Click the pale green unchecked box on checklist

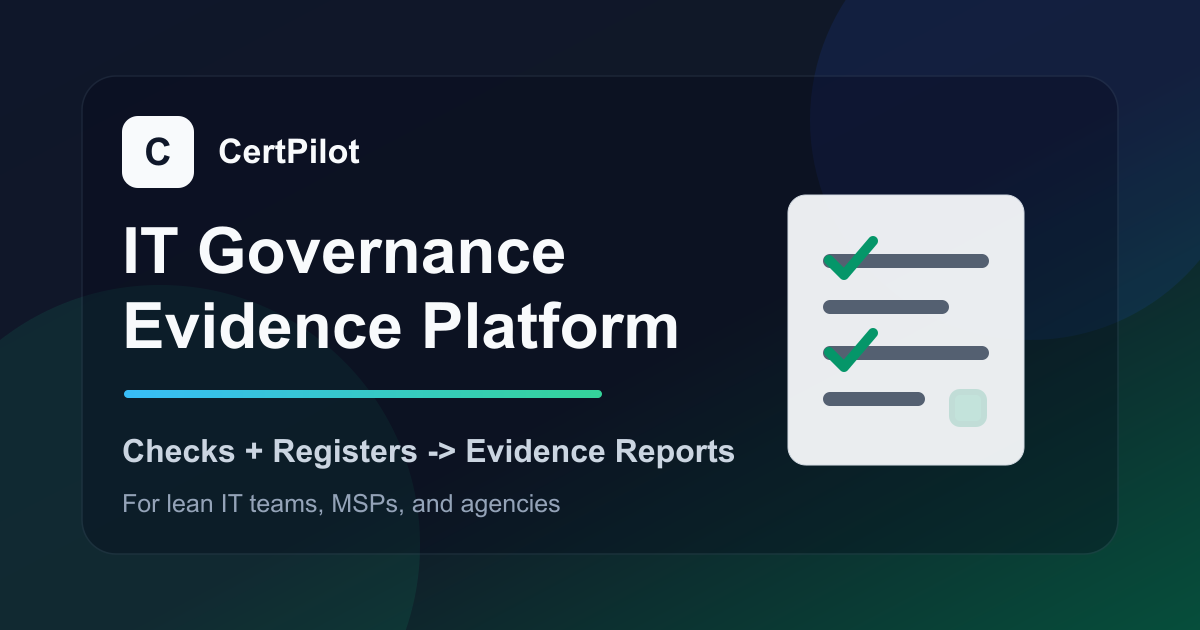(x=968, y=408)
